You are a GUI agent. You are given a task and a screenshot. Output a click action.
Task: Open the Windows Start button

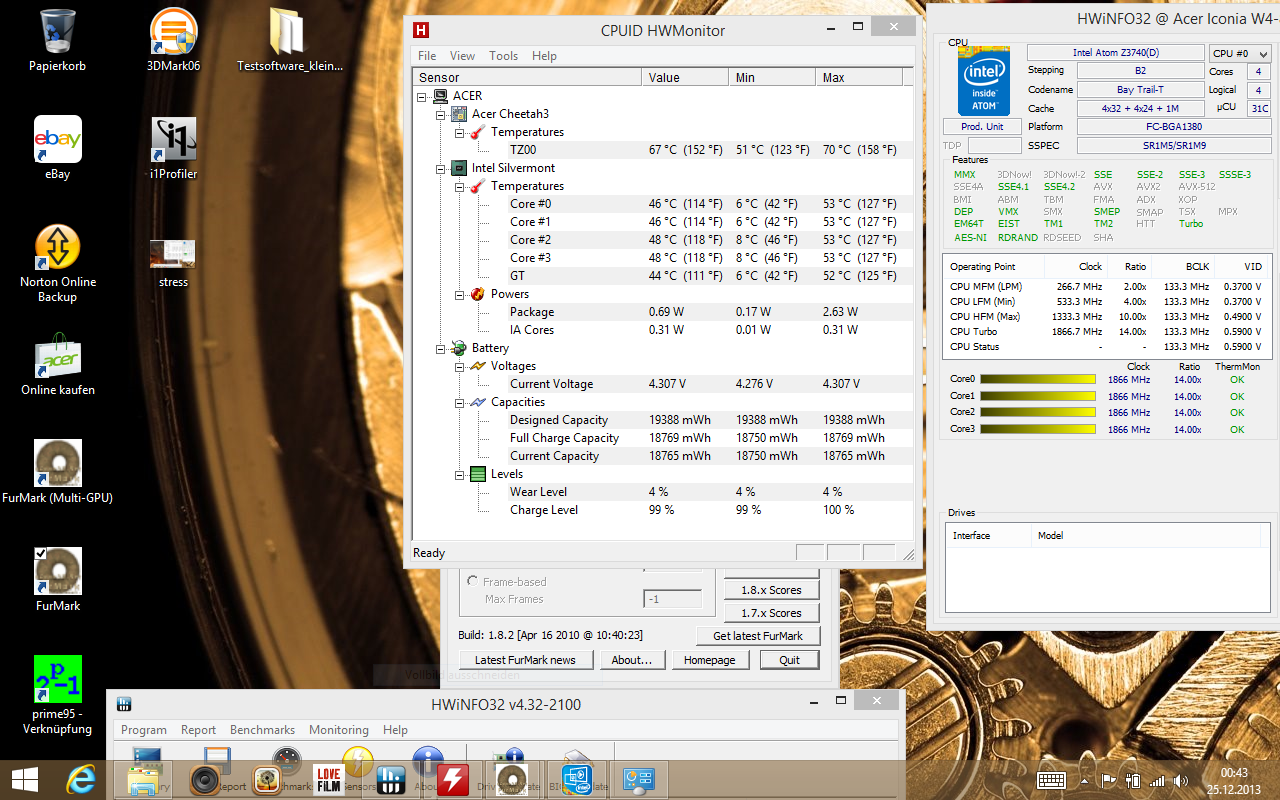tap(25, 779)
